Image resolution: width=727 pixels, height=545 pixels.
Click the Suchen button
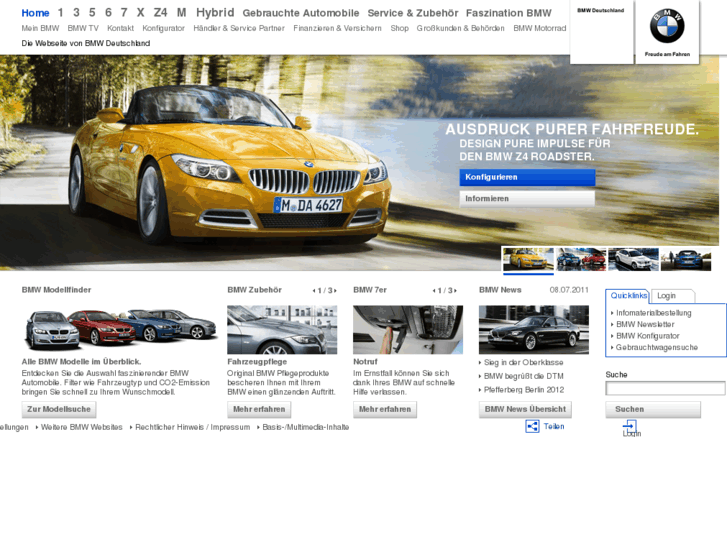click(653, 409)
